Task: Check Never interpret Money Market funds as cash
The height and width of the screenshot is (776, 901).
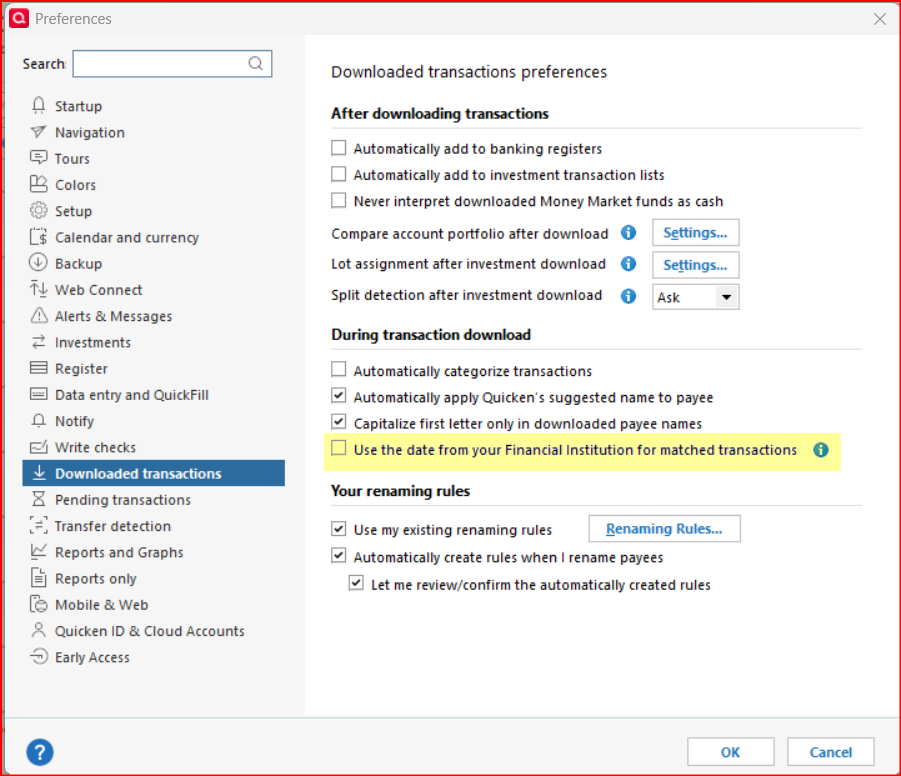Action: (x=339, y=201)
